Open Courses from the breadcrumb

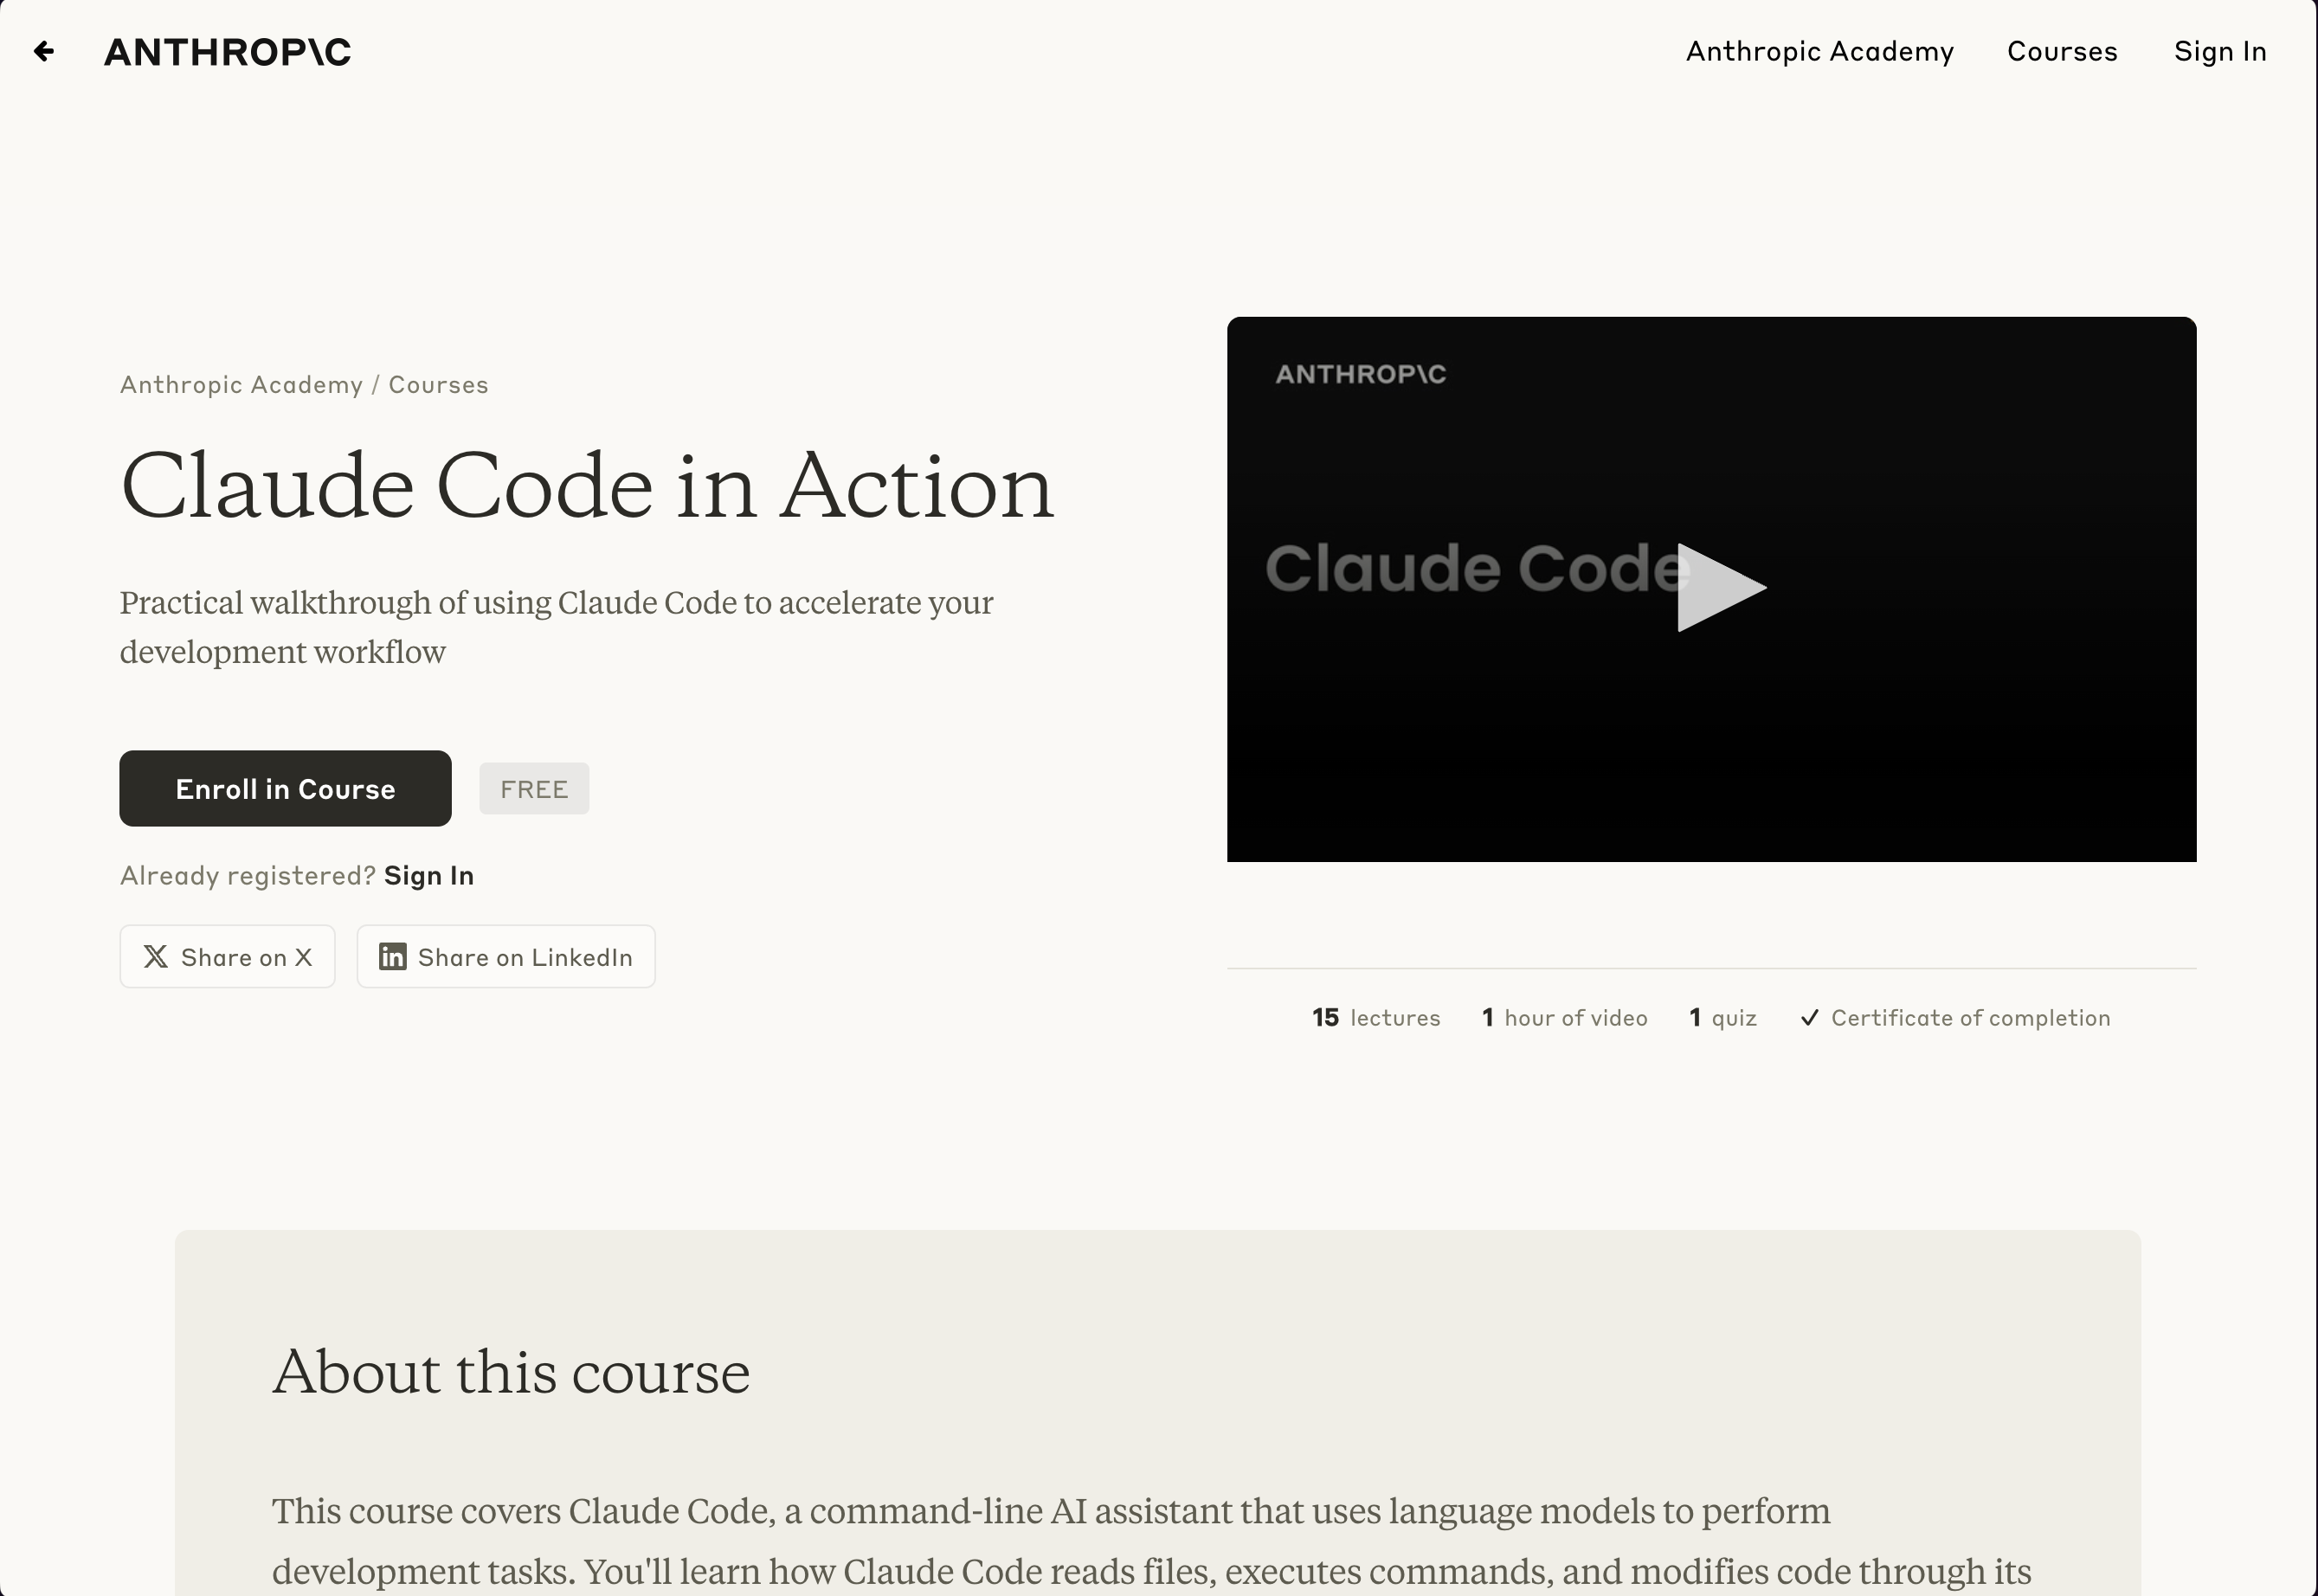tap(438, 384)
